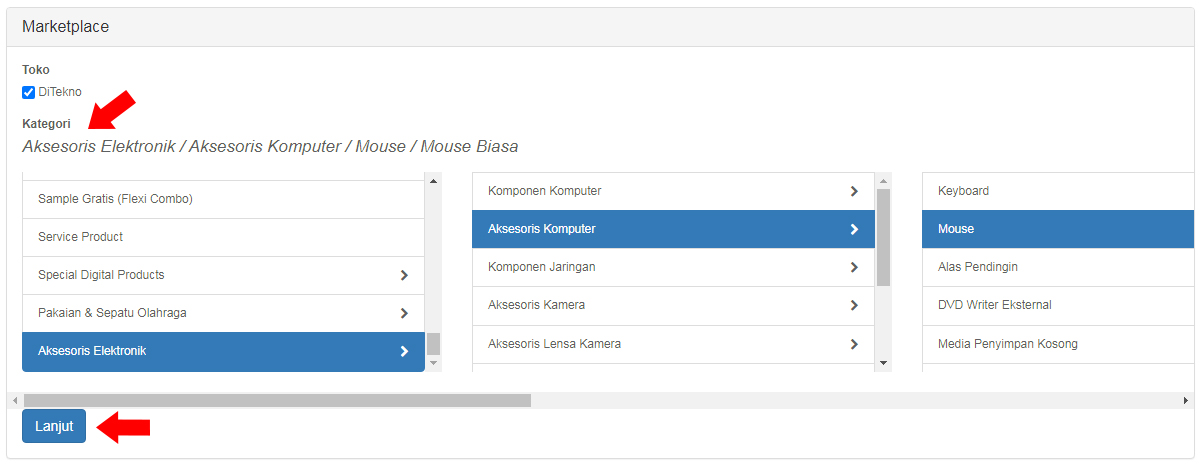This screenshot has height=466, width=1203.
Task: Choose Keyboard subcategory
Action: [x=1058, y=191]
